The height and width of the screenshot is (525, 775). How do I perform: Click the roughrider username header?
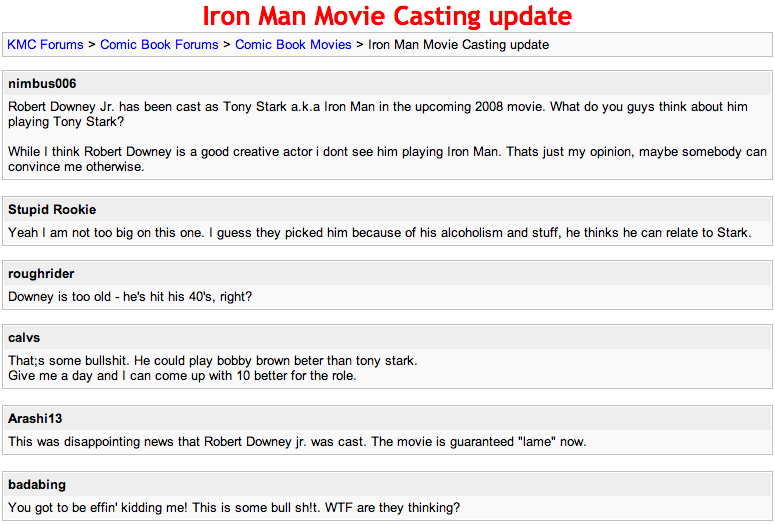tap(41, 274)
